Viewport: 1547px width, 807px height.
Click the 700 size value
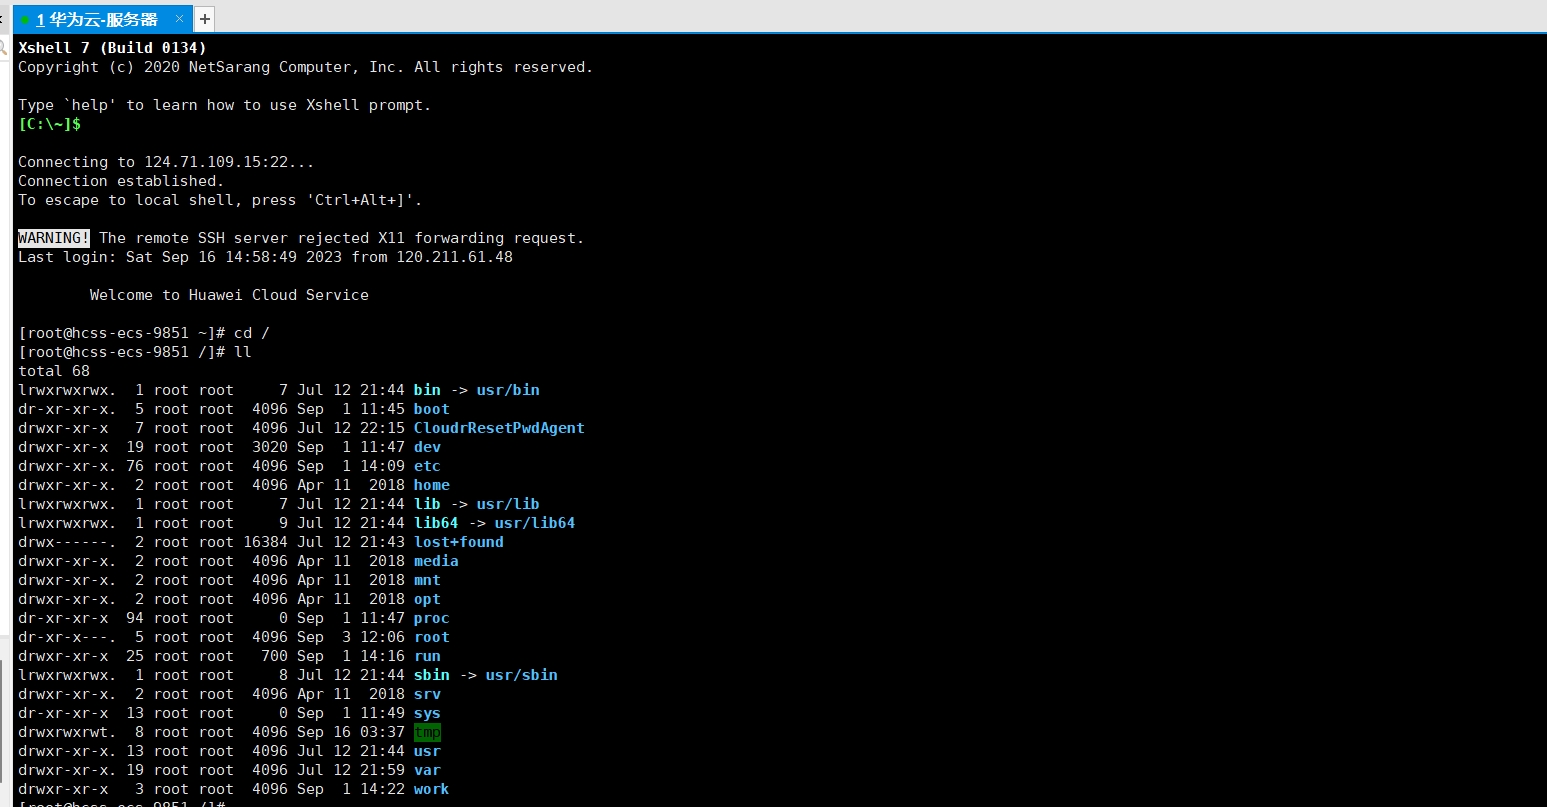(275, 656)
